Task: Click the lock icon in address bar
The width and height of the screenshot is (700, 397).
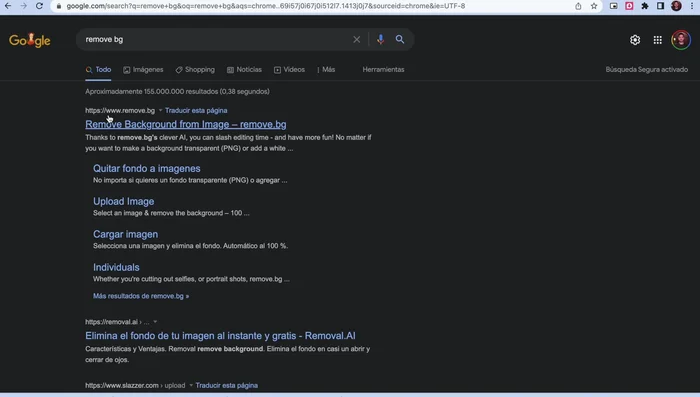Action: (58, 6)
